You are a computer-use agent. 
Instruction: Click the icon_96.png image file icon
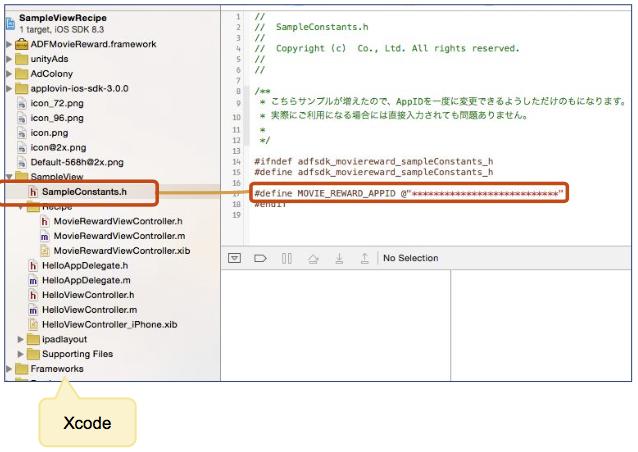click(22, 118)
